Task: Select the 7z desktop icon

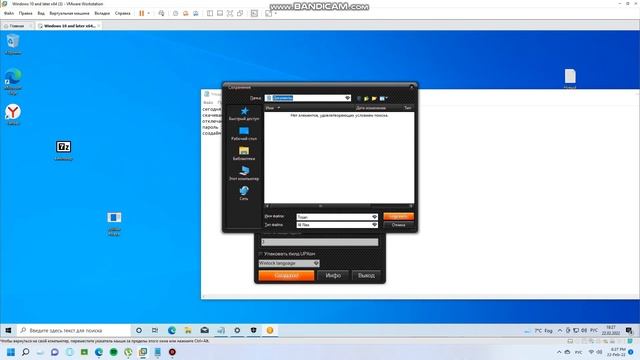Action: tap(64, 150)
